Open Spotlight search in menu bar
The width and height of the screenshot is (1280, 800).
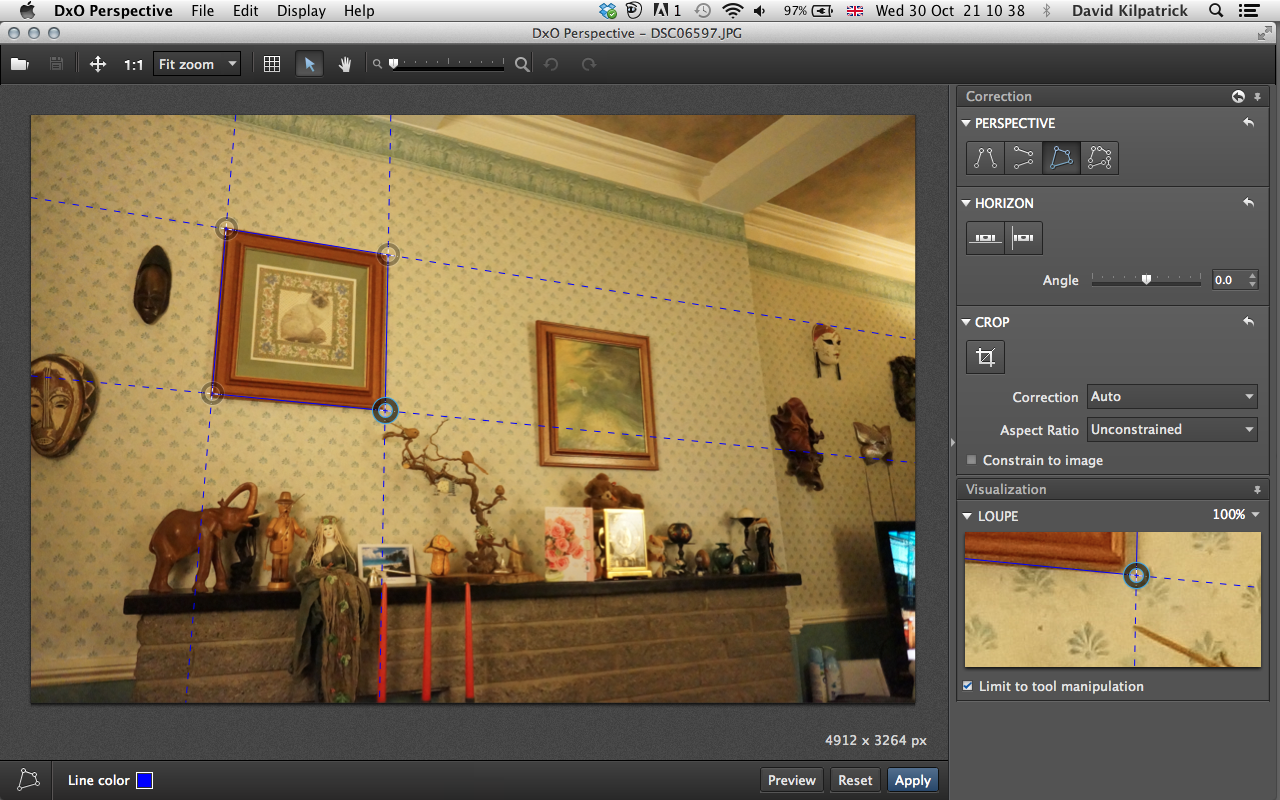pyautogui.click(x=1216, y=11)
